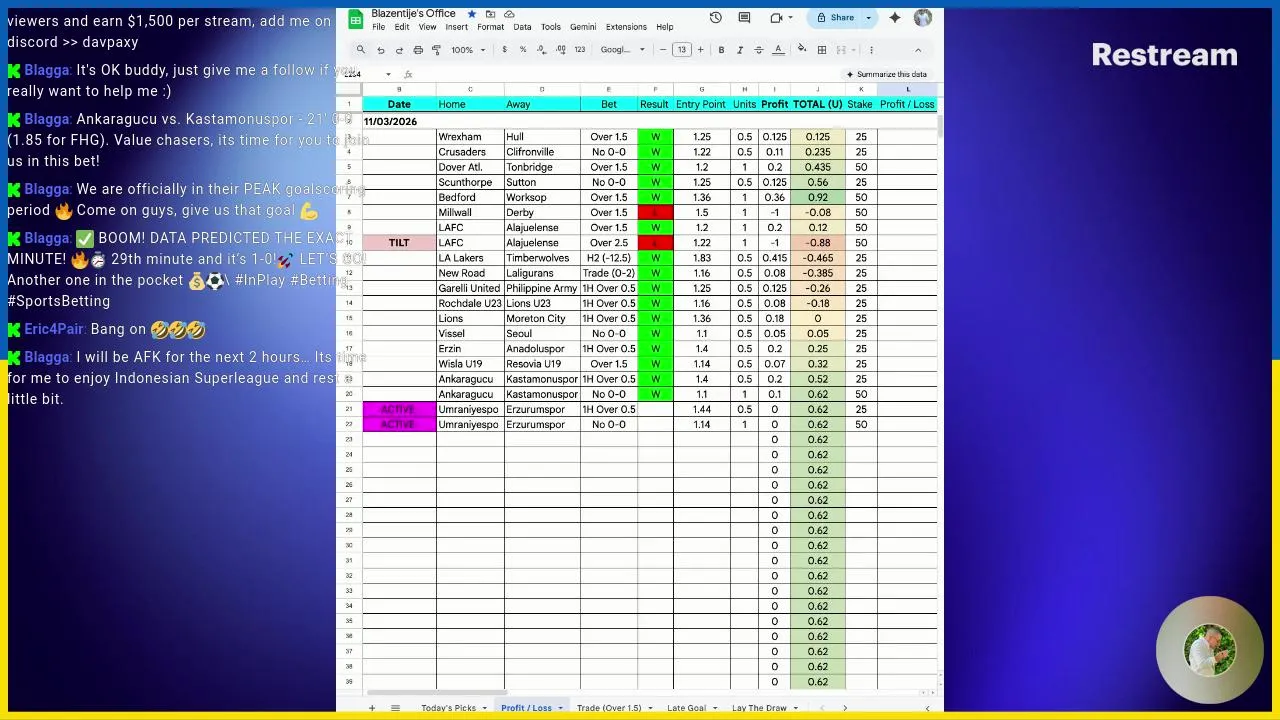Toggle italic formatting
1280x720 pixels.
click(x=740, y=50)
